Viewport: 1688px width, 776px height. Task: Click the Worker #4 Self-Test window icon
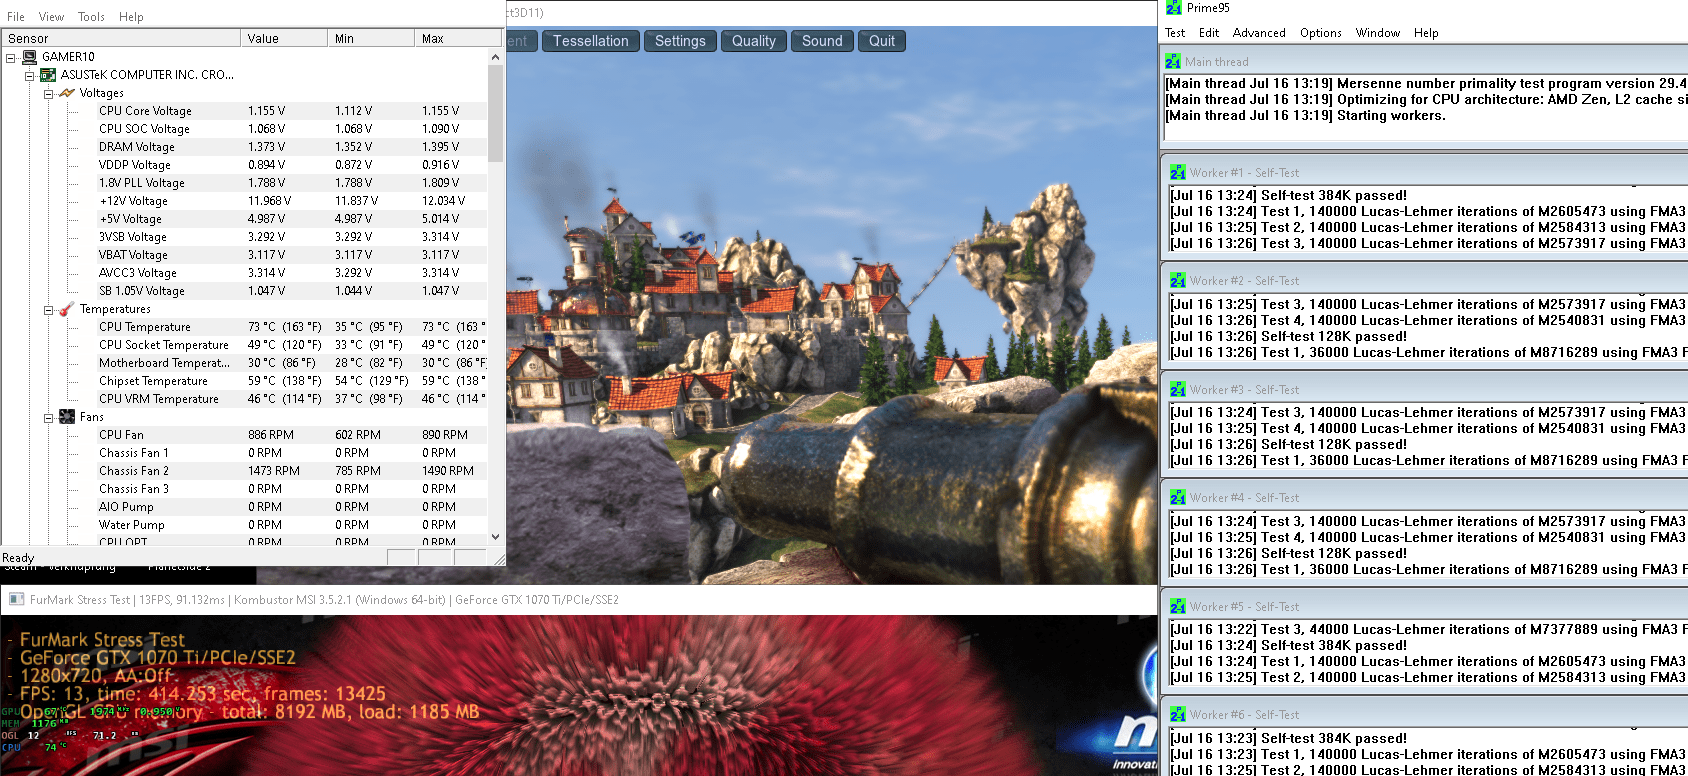[1178, 498]
